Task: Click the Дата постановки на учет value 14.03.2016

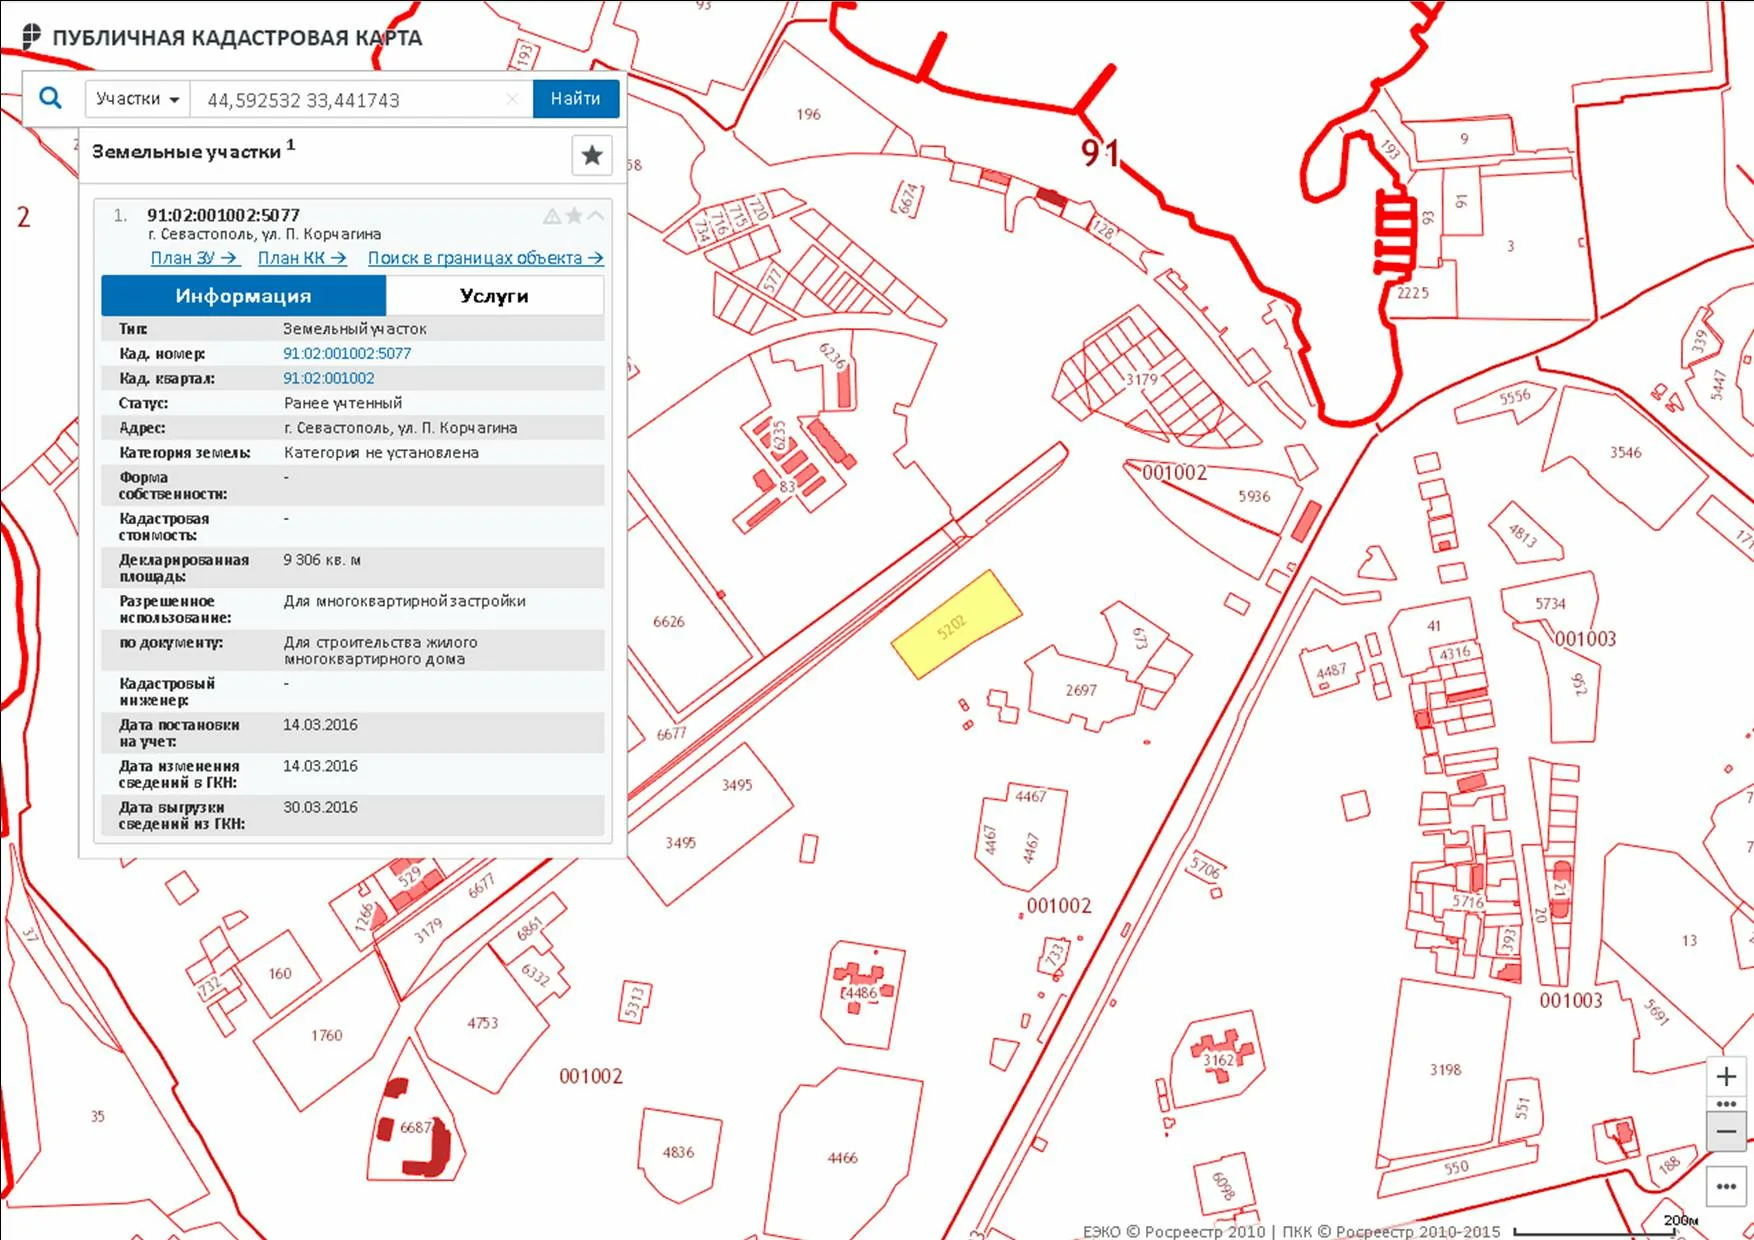Action: pyautogui.click(x=320, y=725)
